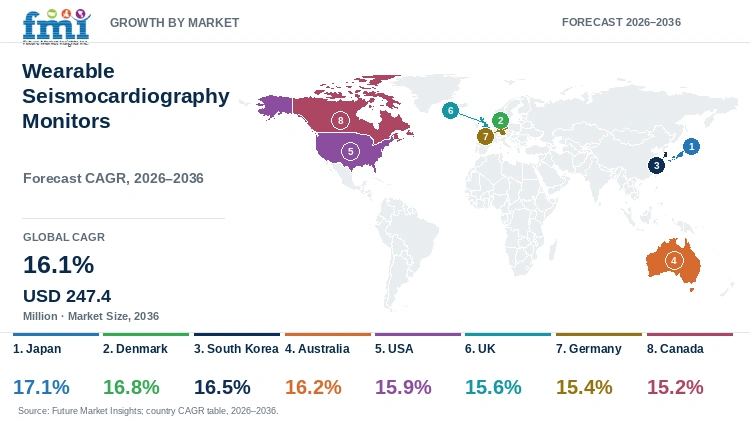Click map marker 1 for Japan
750x421 pixels.
(691, 146)
